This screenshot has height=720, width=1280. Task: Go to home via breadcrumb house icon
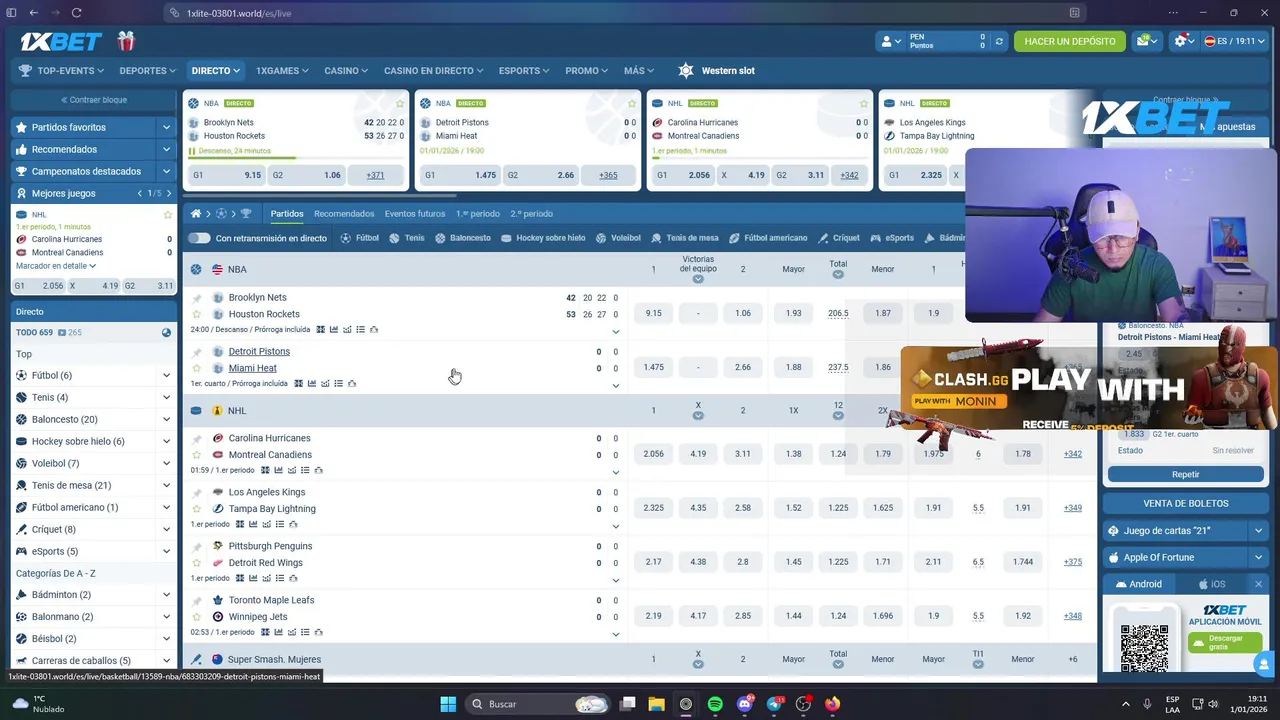point(196,213)
